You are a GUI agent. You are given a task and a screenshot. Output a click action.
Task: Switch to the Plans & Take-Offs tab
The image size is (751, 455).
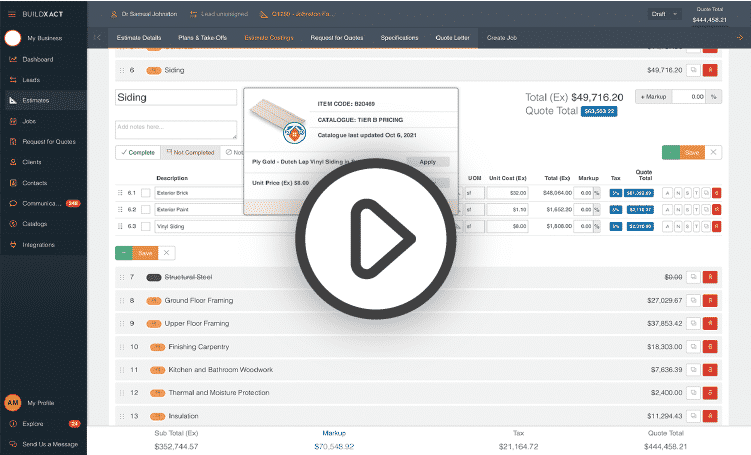click(203, 37)
